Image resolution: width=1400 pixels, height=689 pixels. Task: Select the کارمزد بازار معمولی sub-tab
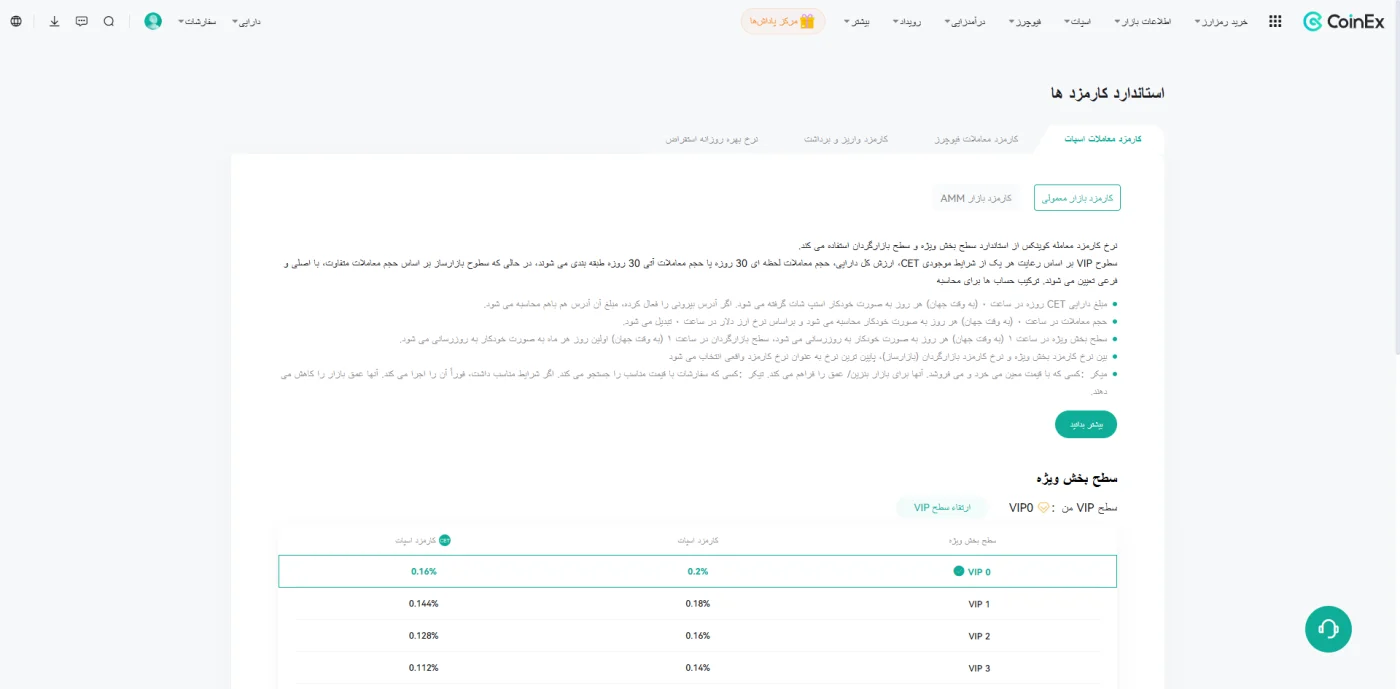pos(1077,198)
